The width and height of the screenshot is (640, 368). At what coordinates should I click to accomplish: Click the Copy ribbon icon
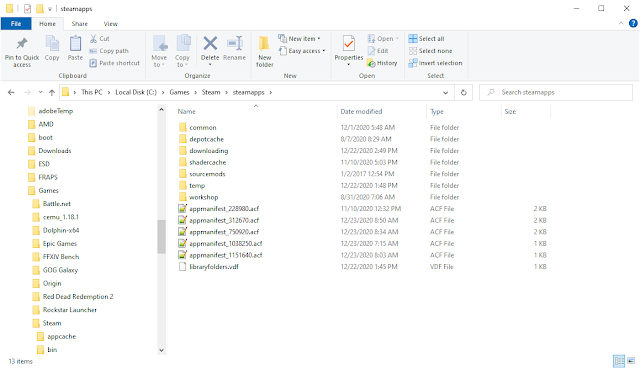tap(52, 44)
